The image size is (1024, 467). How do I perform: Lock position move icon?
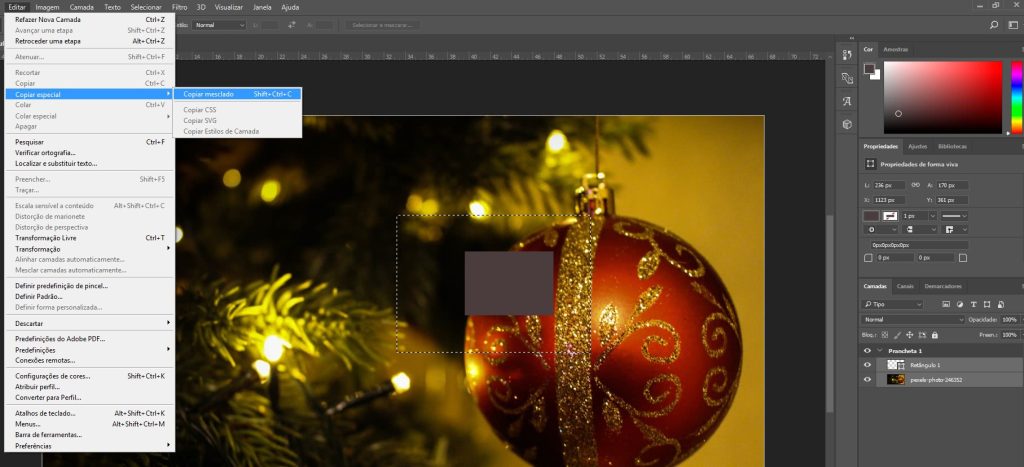click(x=909, y=335)
